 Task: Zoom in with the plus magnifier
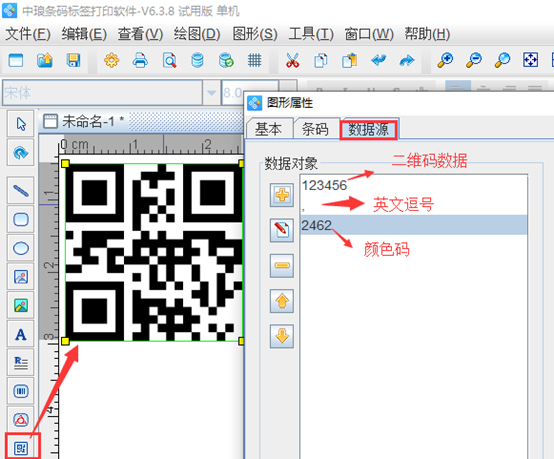(445, 60)
